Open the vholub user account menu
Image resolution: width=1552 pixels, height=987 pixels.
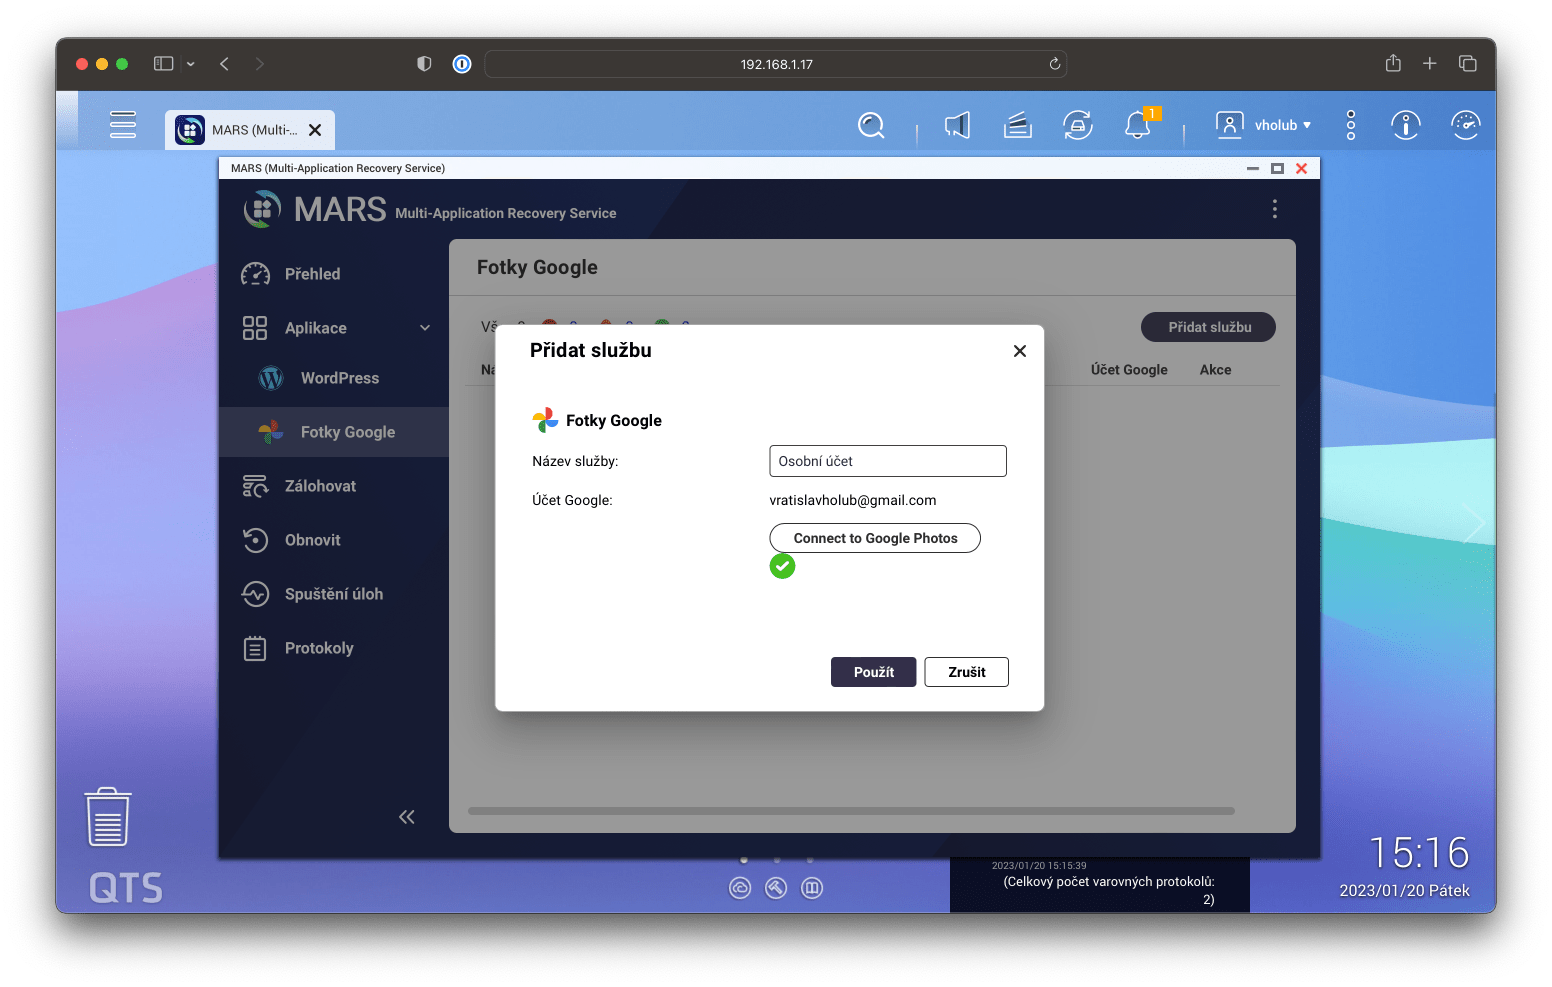pyautogui.click(x=1263, y=125)
